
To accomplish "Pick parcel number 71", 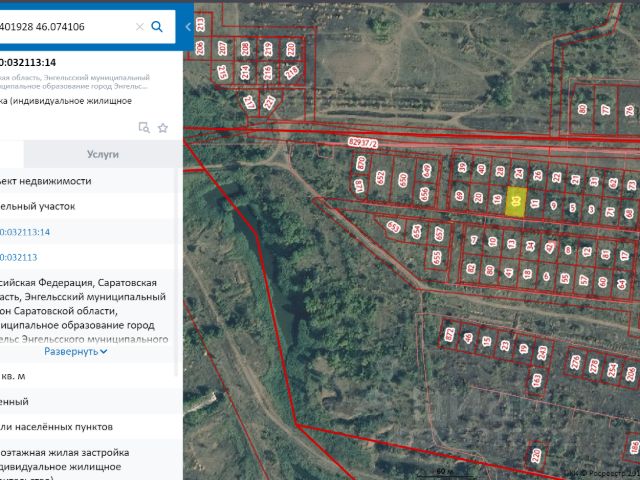I will [x=610, y=212].
